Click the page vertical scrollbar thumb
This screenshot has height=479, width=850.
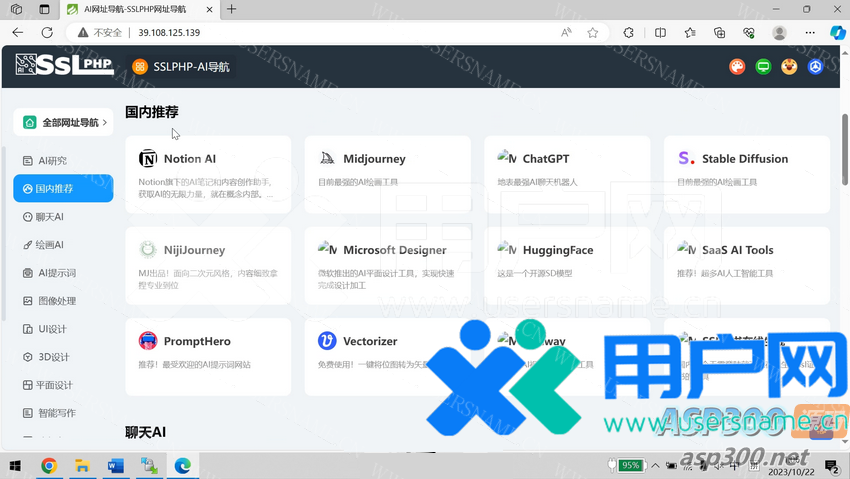click(x=845, y=150)
